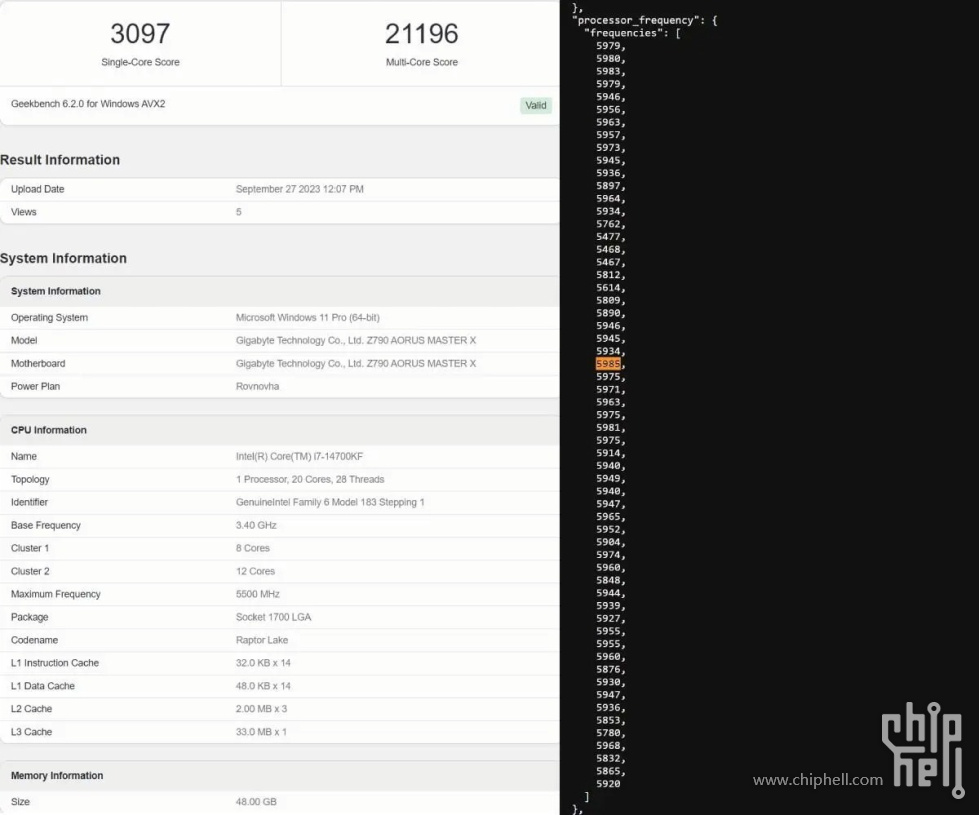Image resolution: width=979 pixels, height=815 pixels.
Task: Click the Single-Core Score label
Action: (x=140, y=62)
